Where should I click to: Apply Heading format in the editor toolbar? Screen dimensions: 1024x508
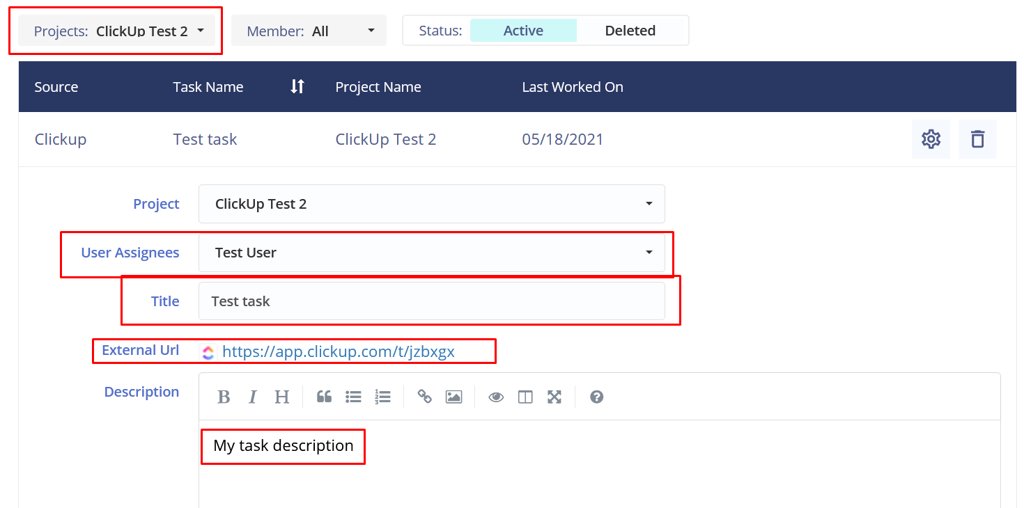pyautogui.click(x=282, y=397)
